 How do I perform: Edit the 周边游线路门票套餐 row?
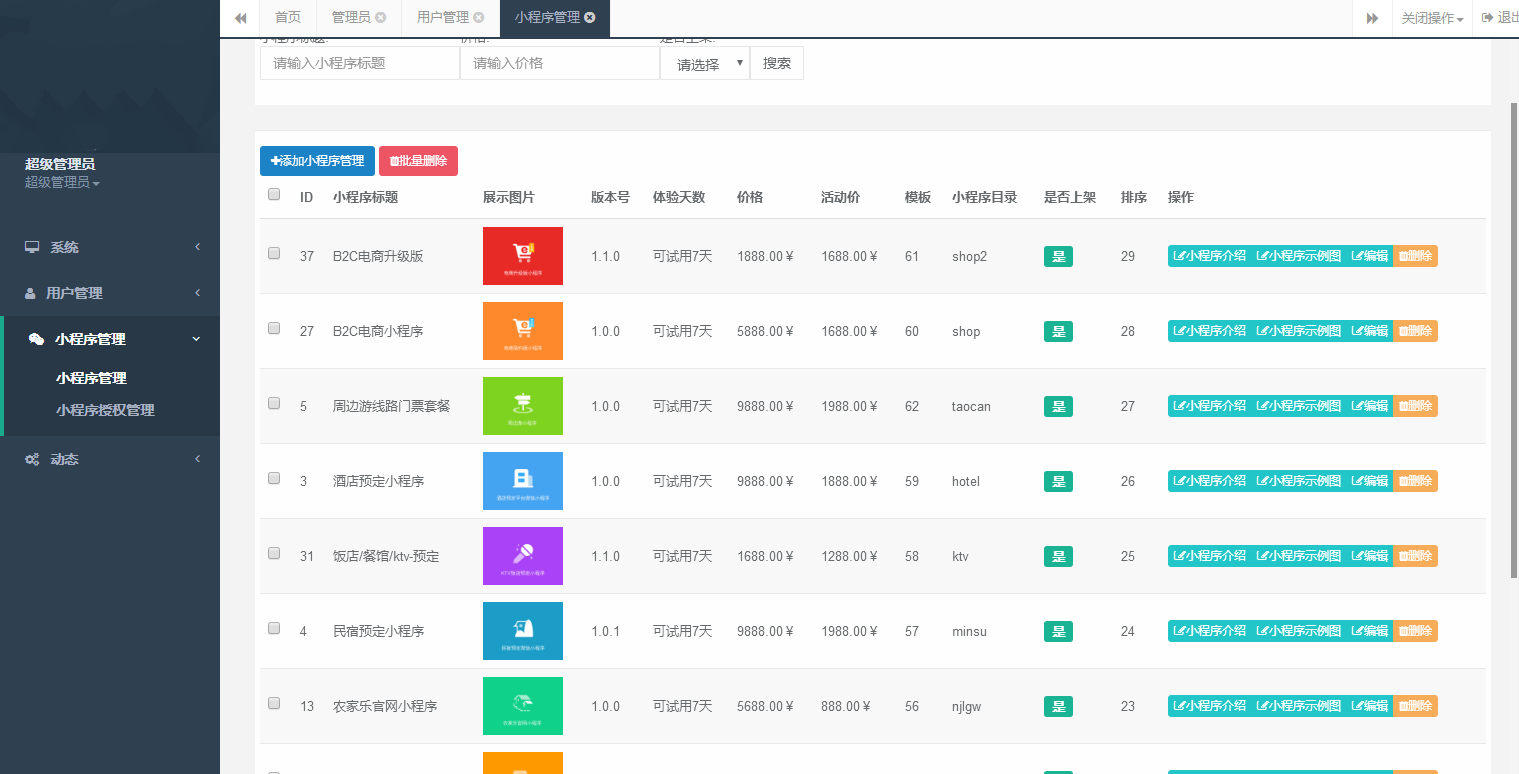1369,406
